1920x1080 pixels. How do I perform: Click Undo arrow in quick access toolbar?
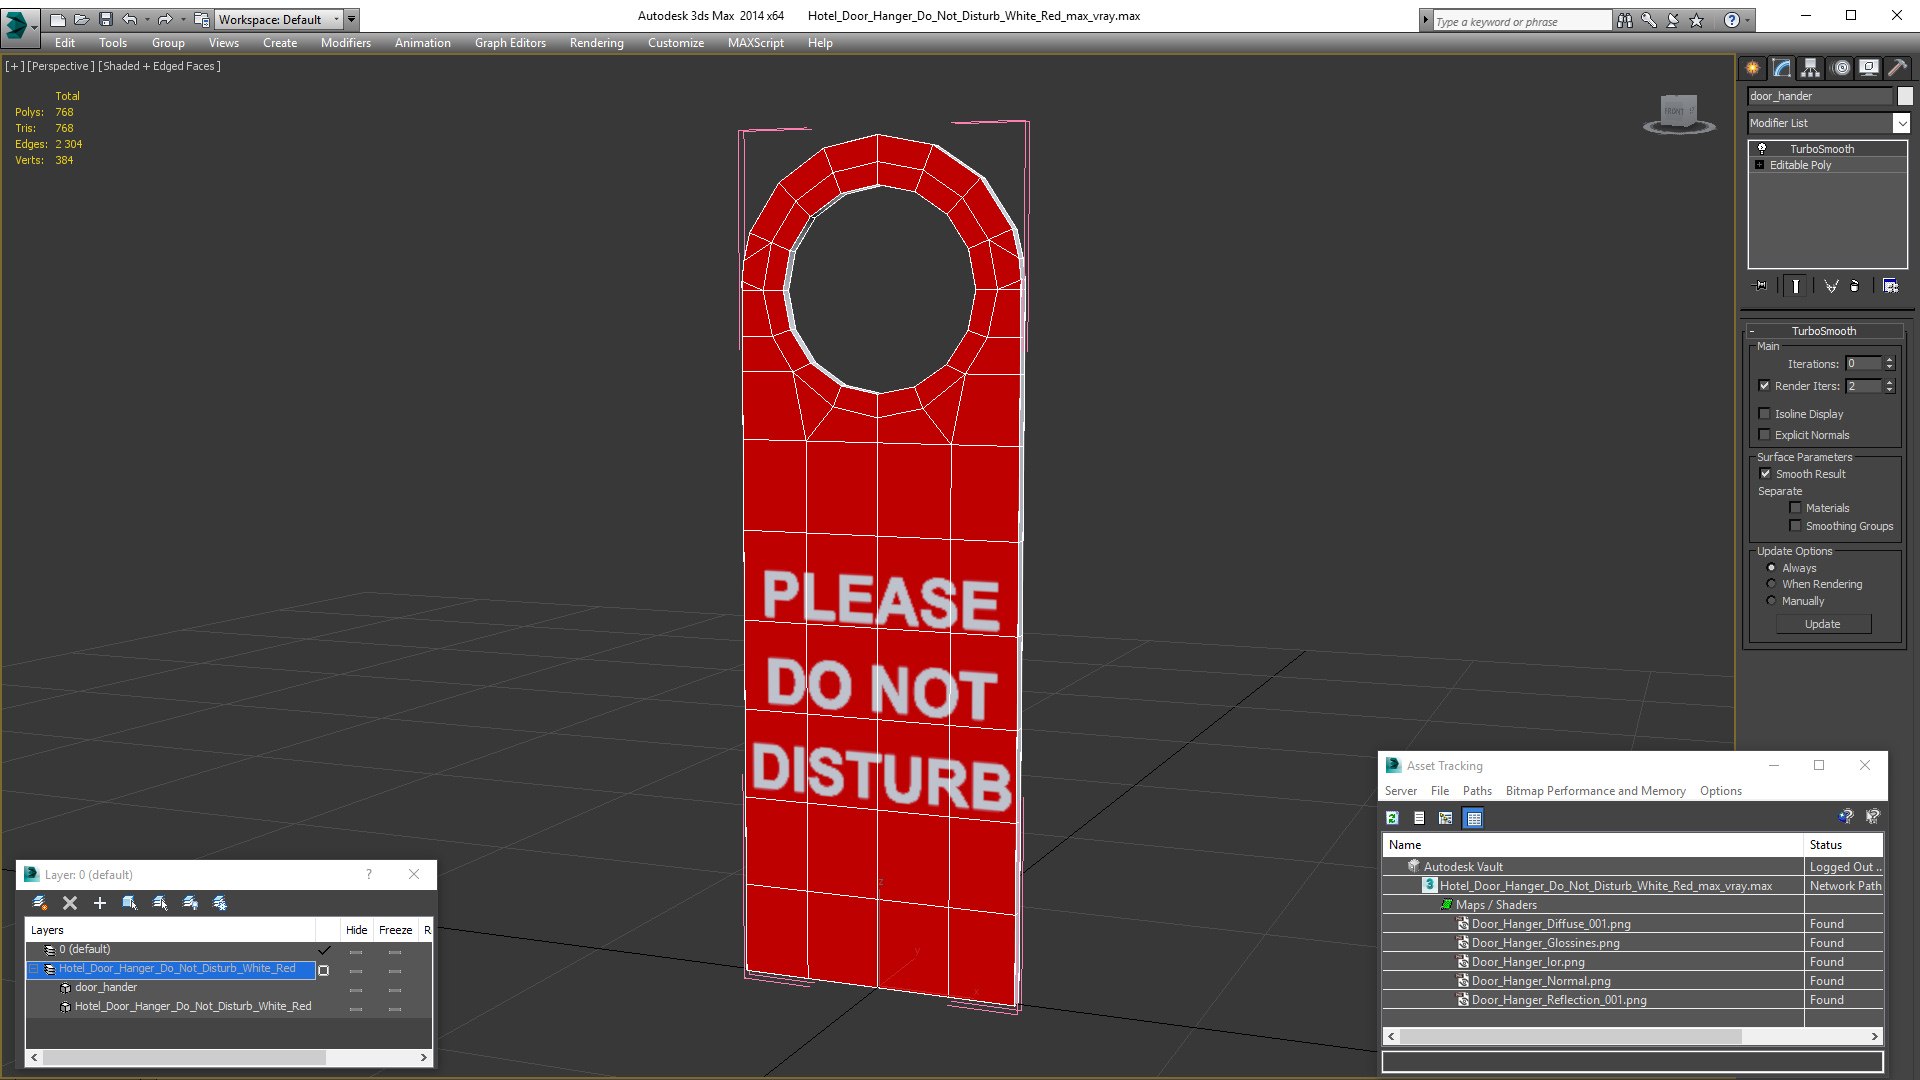click(130, 19)
